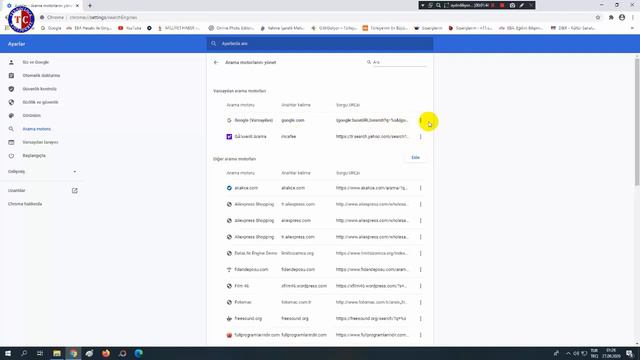Open File Explorer from the taskbar
The image size is (640, 360).
[x=57, y=353]
